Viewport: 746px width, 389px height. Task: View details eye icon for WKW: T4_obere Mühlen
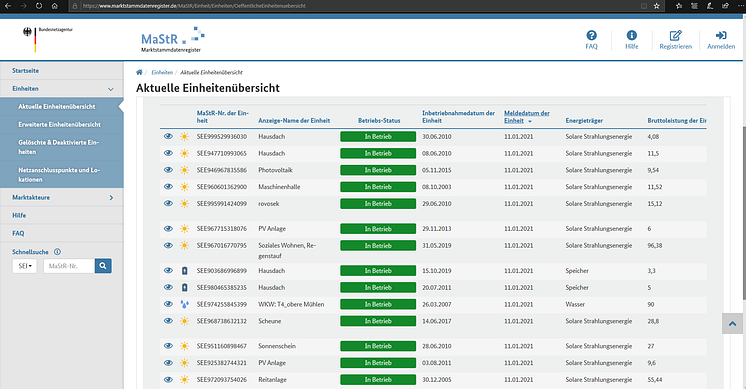[x=168, y=304]
